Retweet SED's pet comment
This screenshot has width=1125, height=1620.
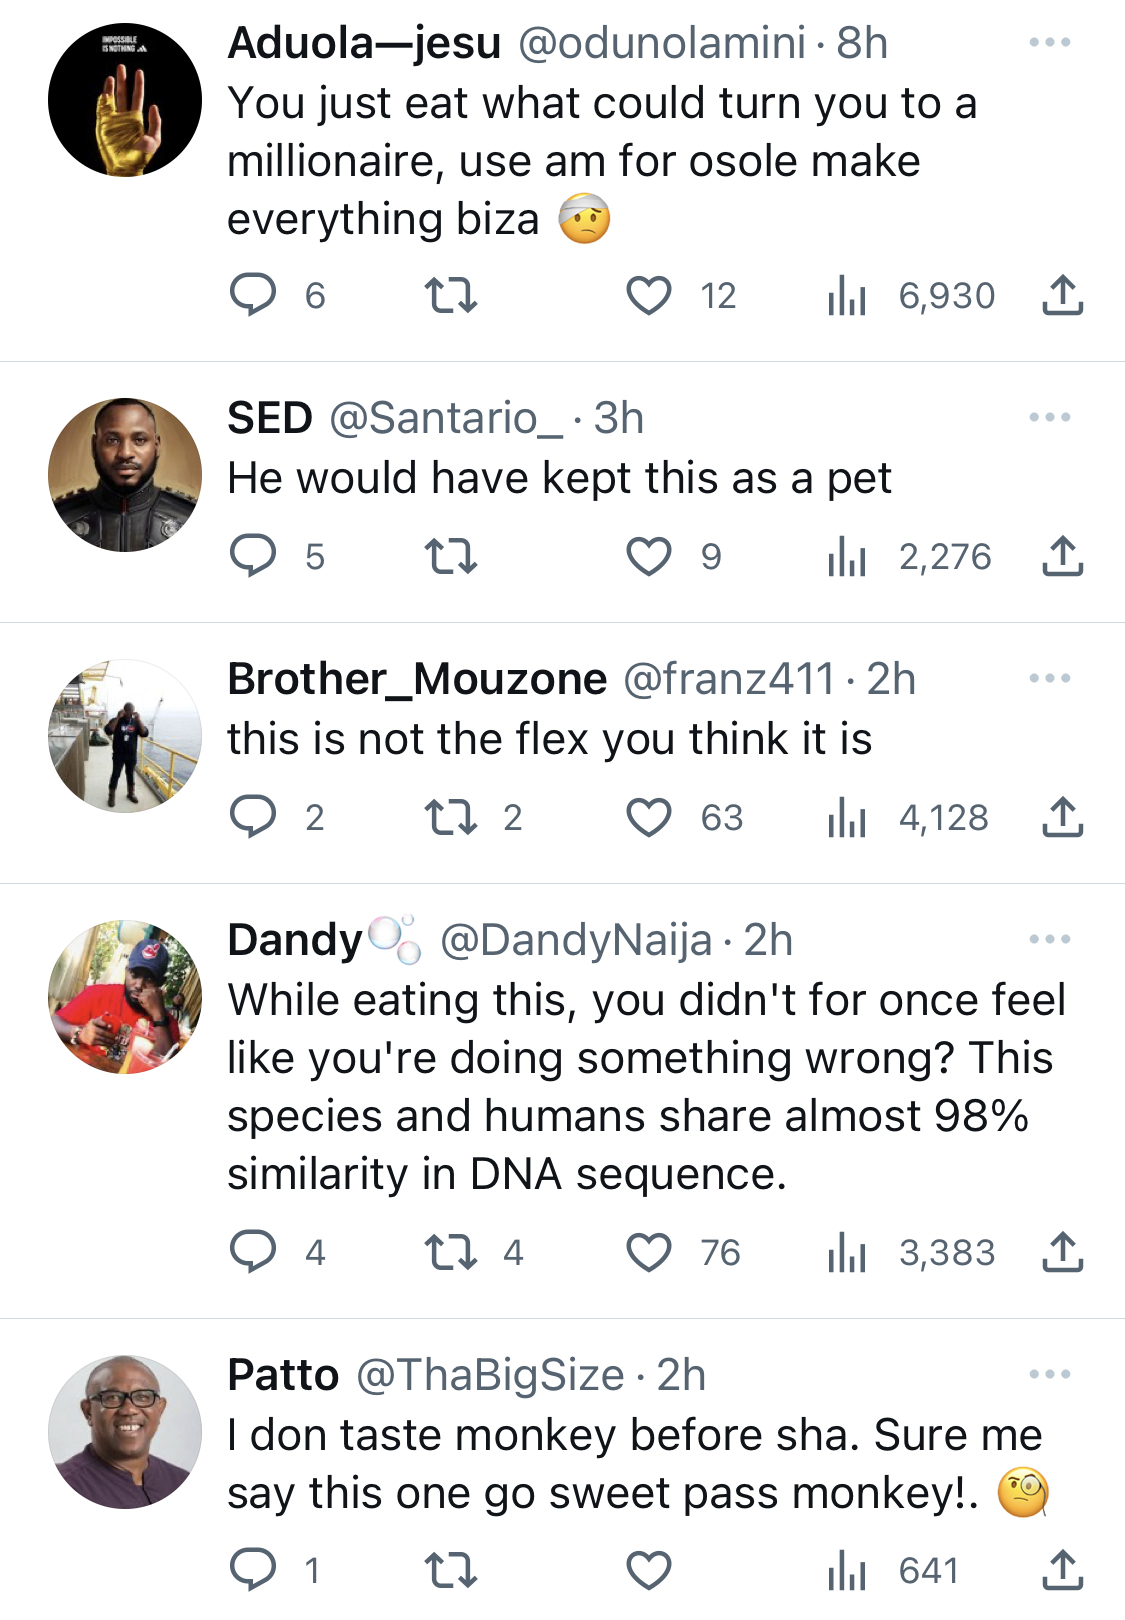[x=451, y=556]
